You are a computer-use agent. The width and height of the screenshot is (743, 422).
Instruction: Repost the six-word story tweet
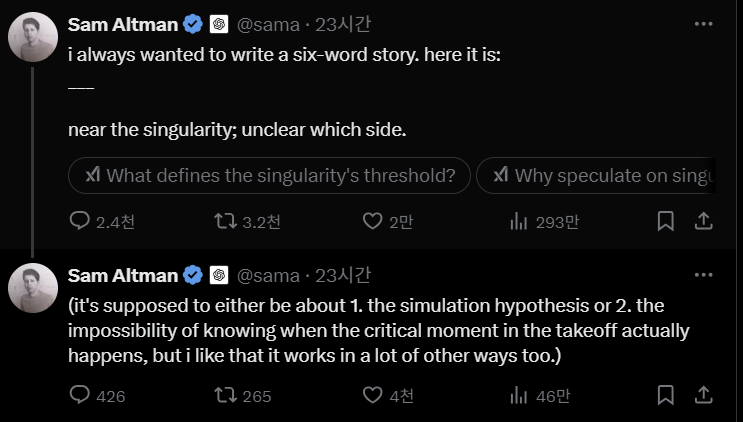226,221
